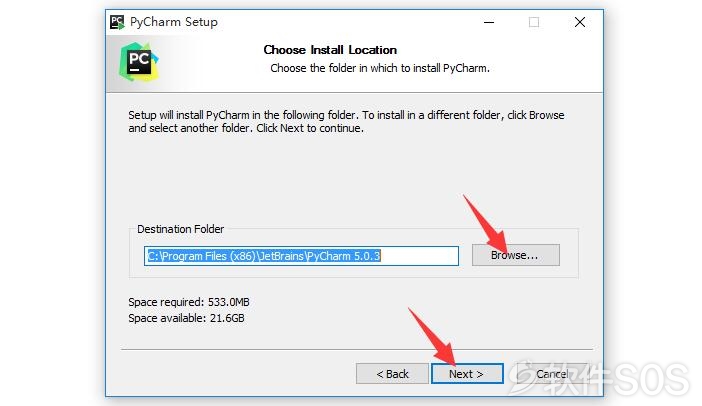Click the Space available 21.6GB text
702x406 pixels.
click(x=186, y=318)
